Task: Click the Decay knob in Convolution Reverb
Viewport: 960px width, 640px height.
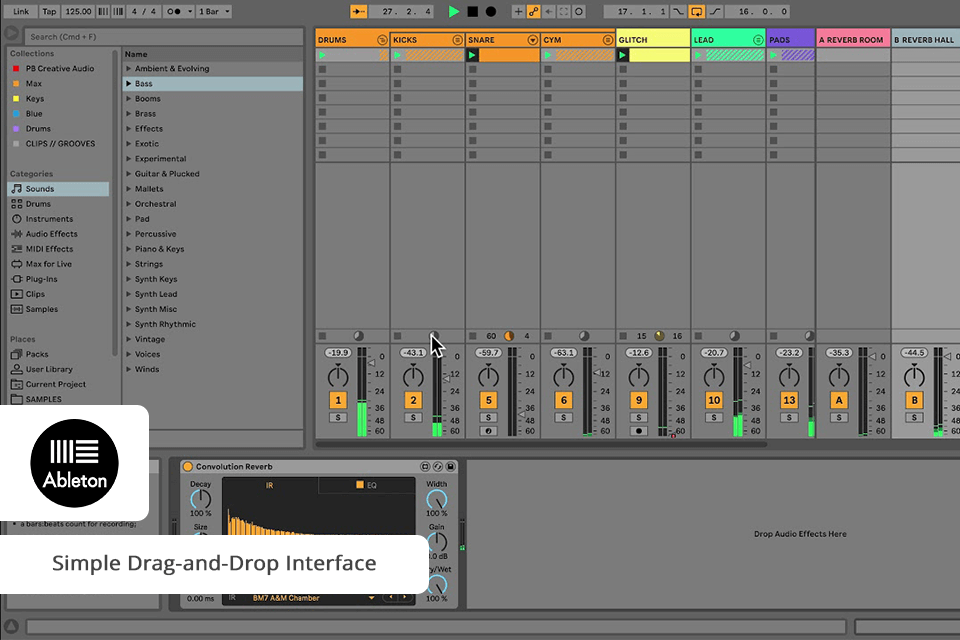Action: pos(200,500)
